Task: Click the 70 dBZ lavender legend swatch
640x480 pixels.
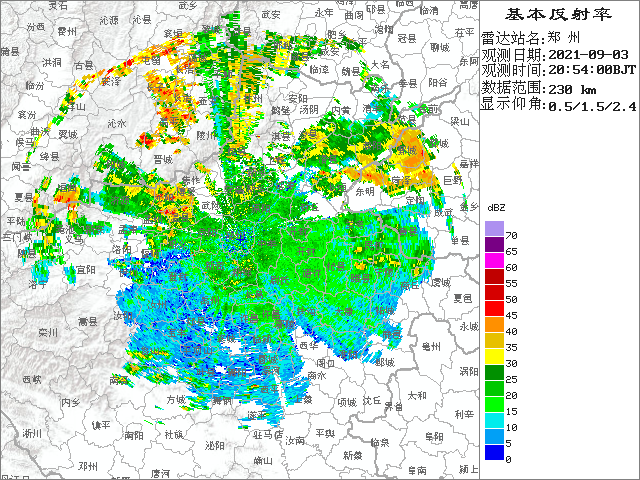Action: point(494,228)
